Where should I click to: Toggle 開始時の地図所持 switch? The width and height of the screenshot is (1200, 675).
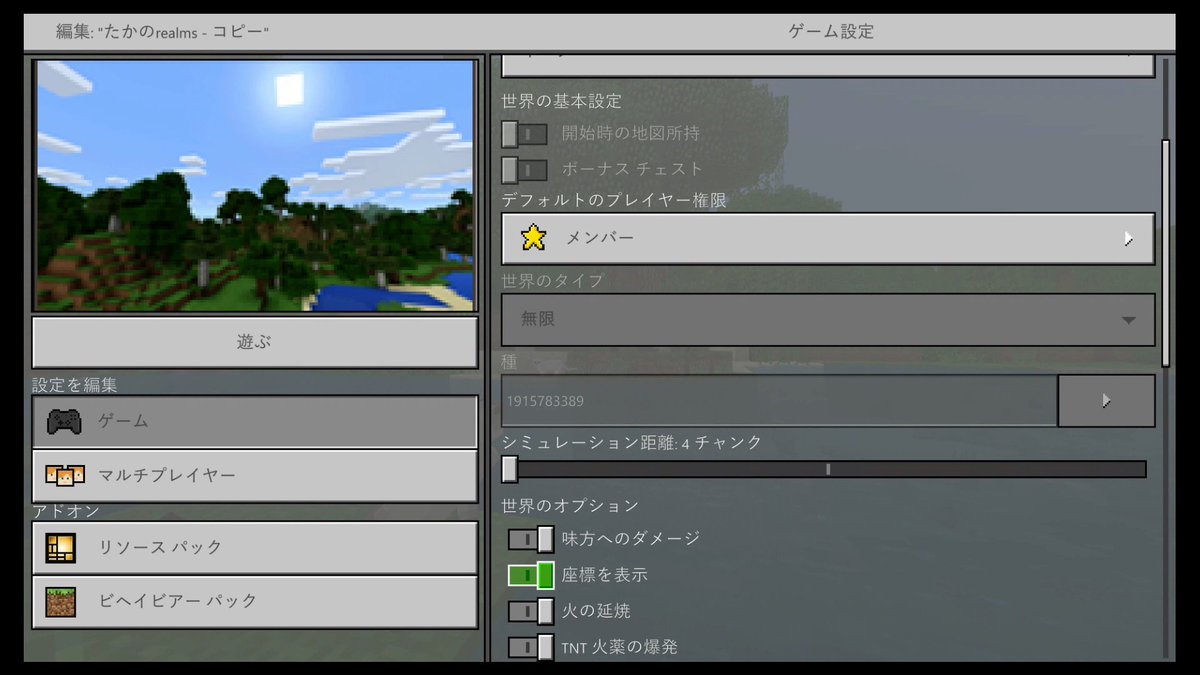click(525, 133)
